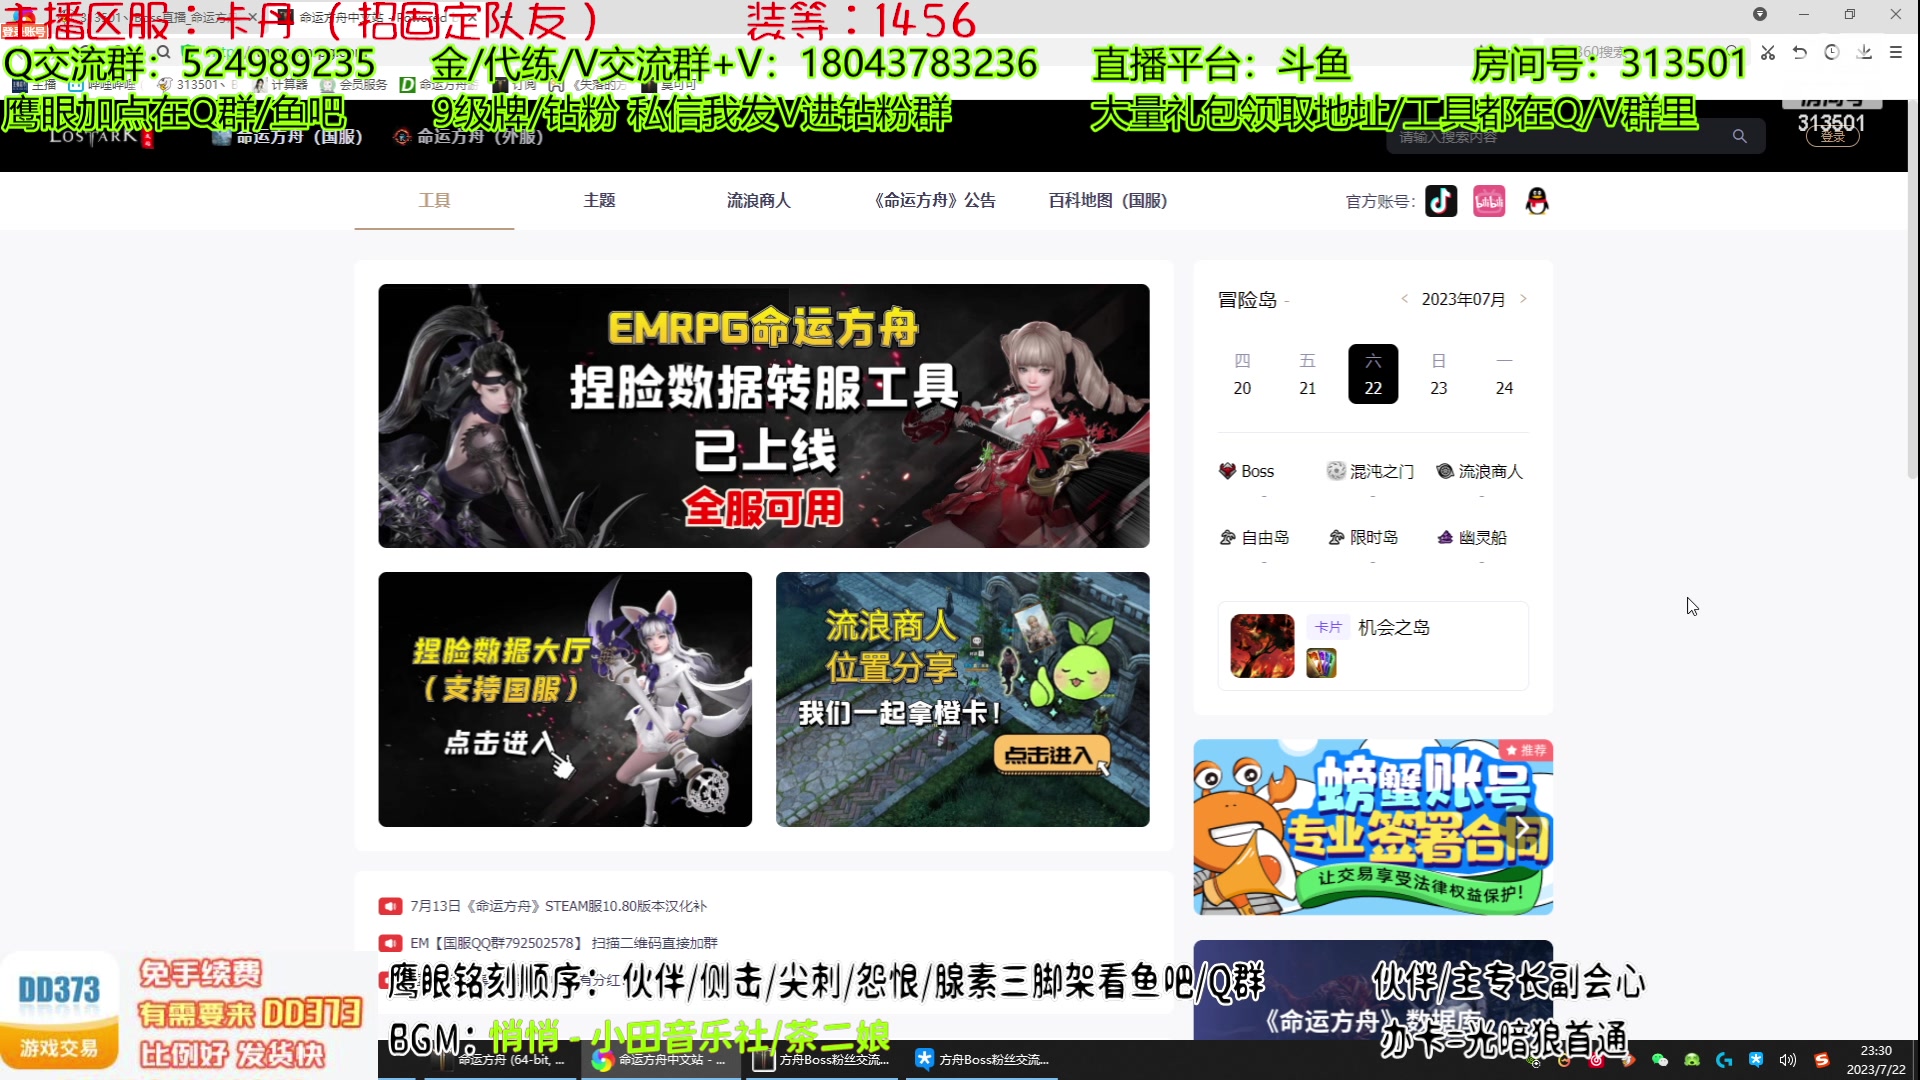Open the 7月13日 STEAM服10.80版本汉化补 announcement

pos(558,906)
